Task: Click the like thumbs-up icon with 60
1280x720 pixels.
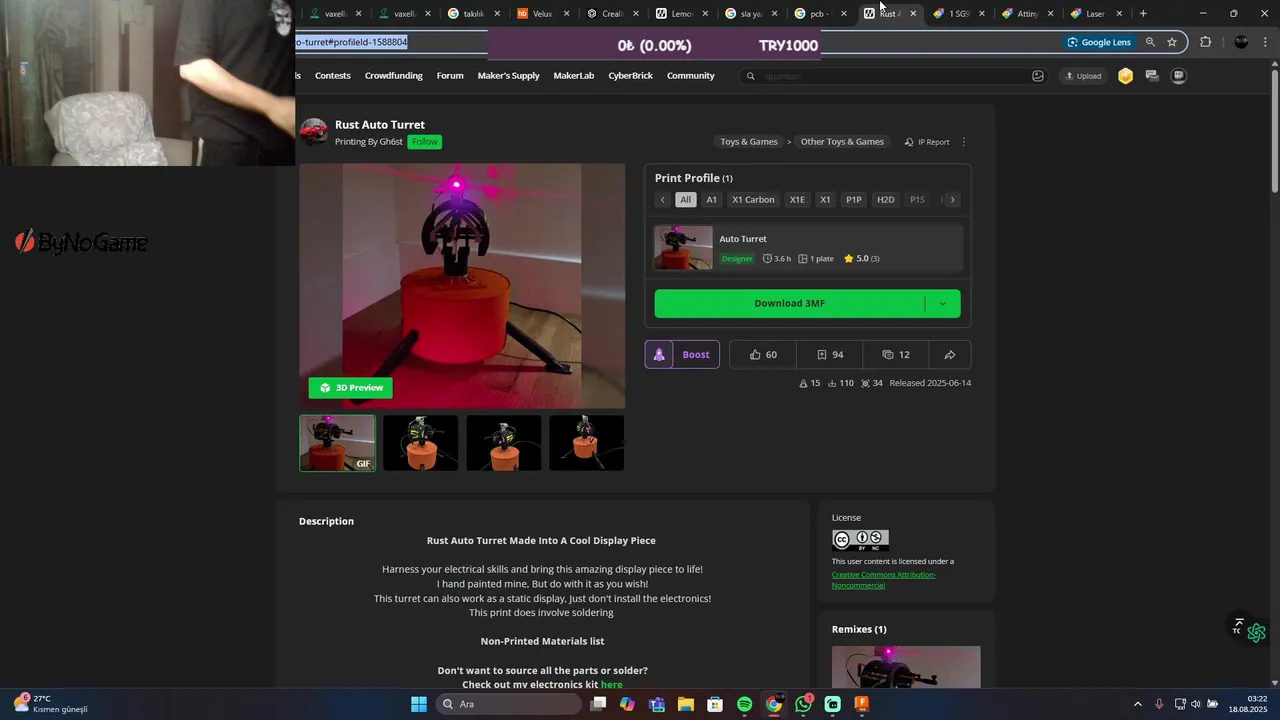Action: click(x=755, y=355)
